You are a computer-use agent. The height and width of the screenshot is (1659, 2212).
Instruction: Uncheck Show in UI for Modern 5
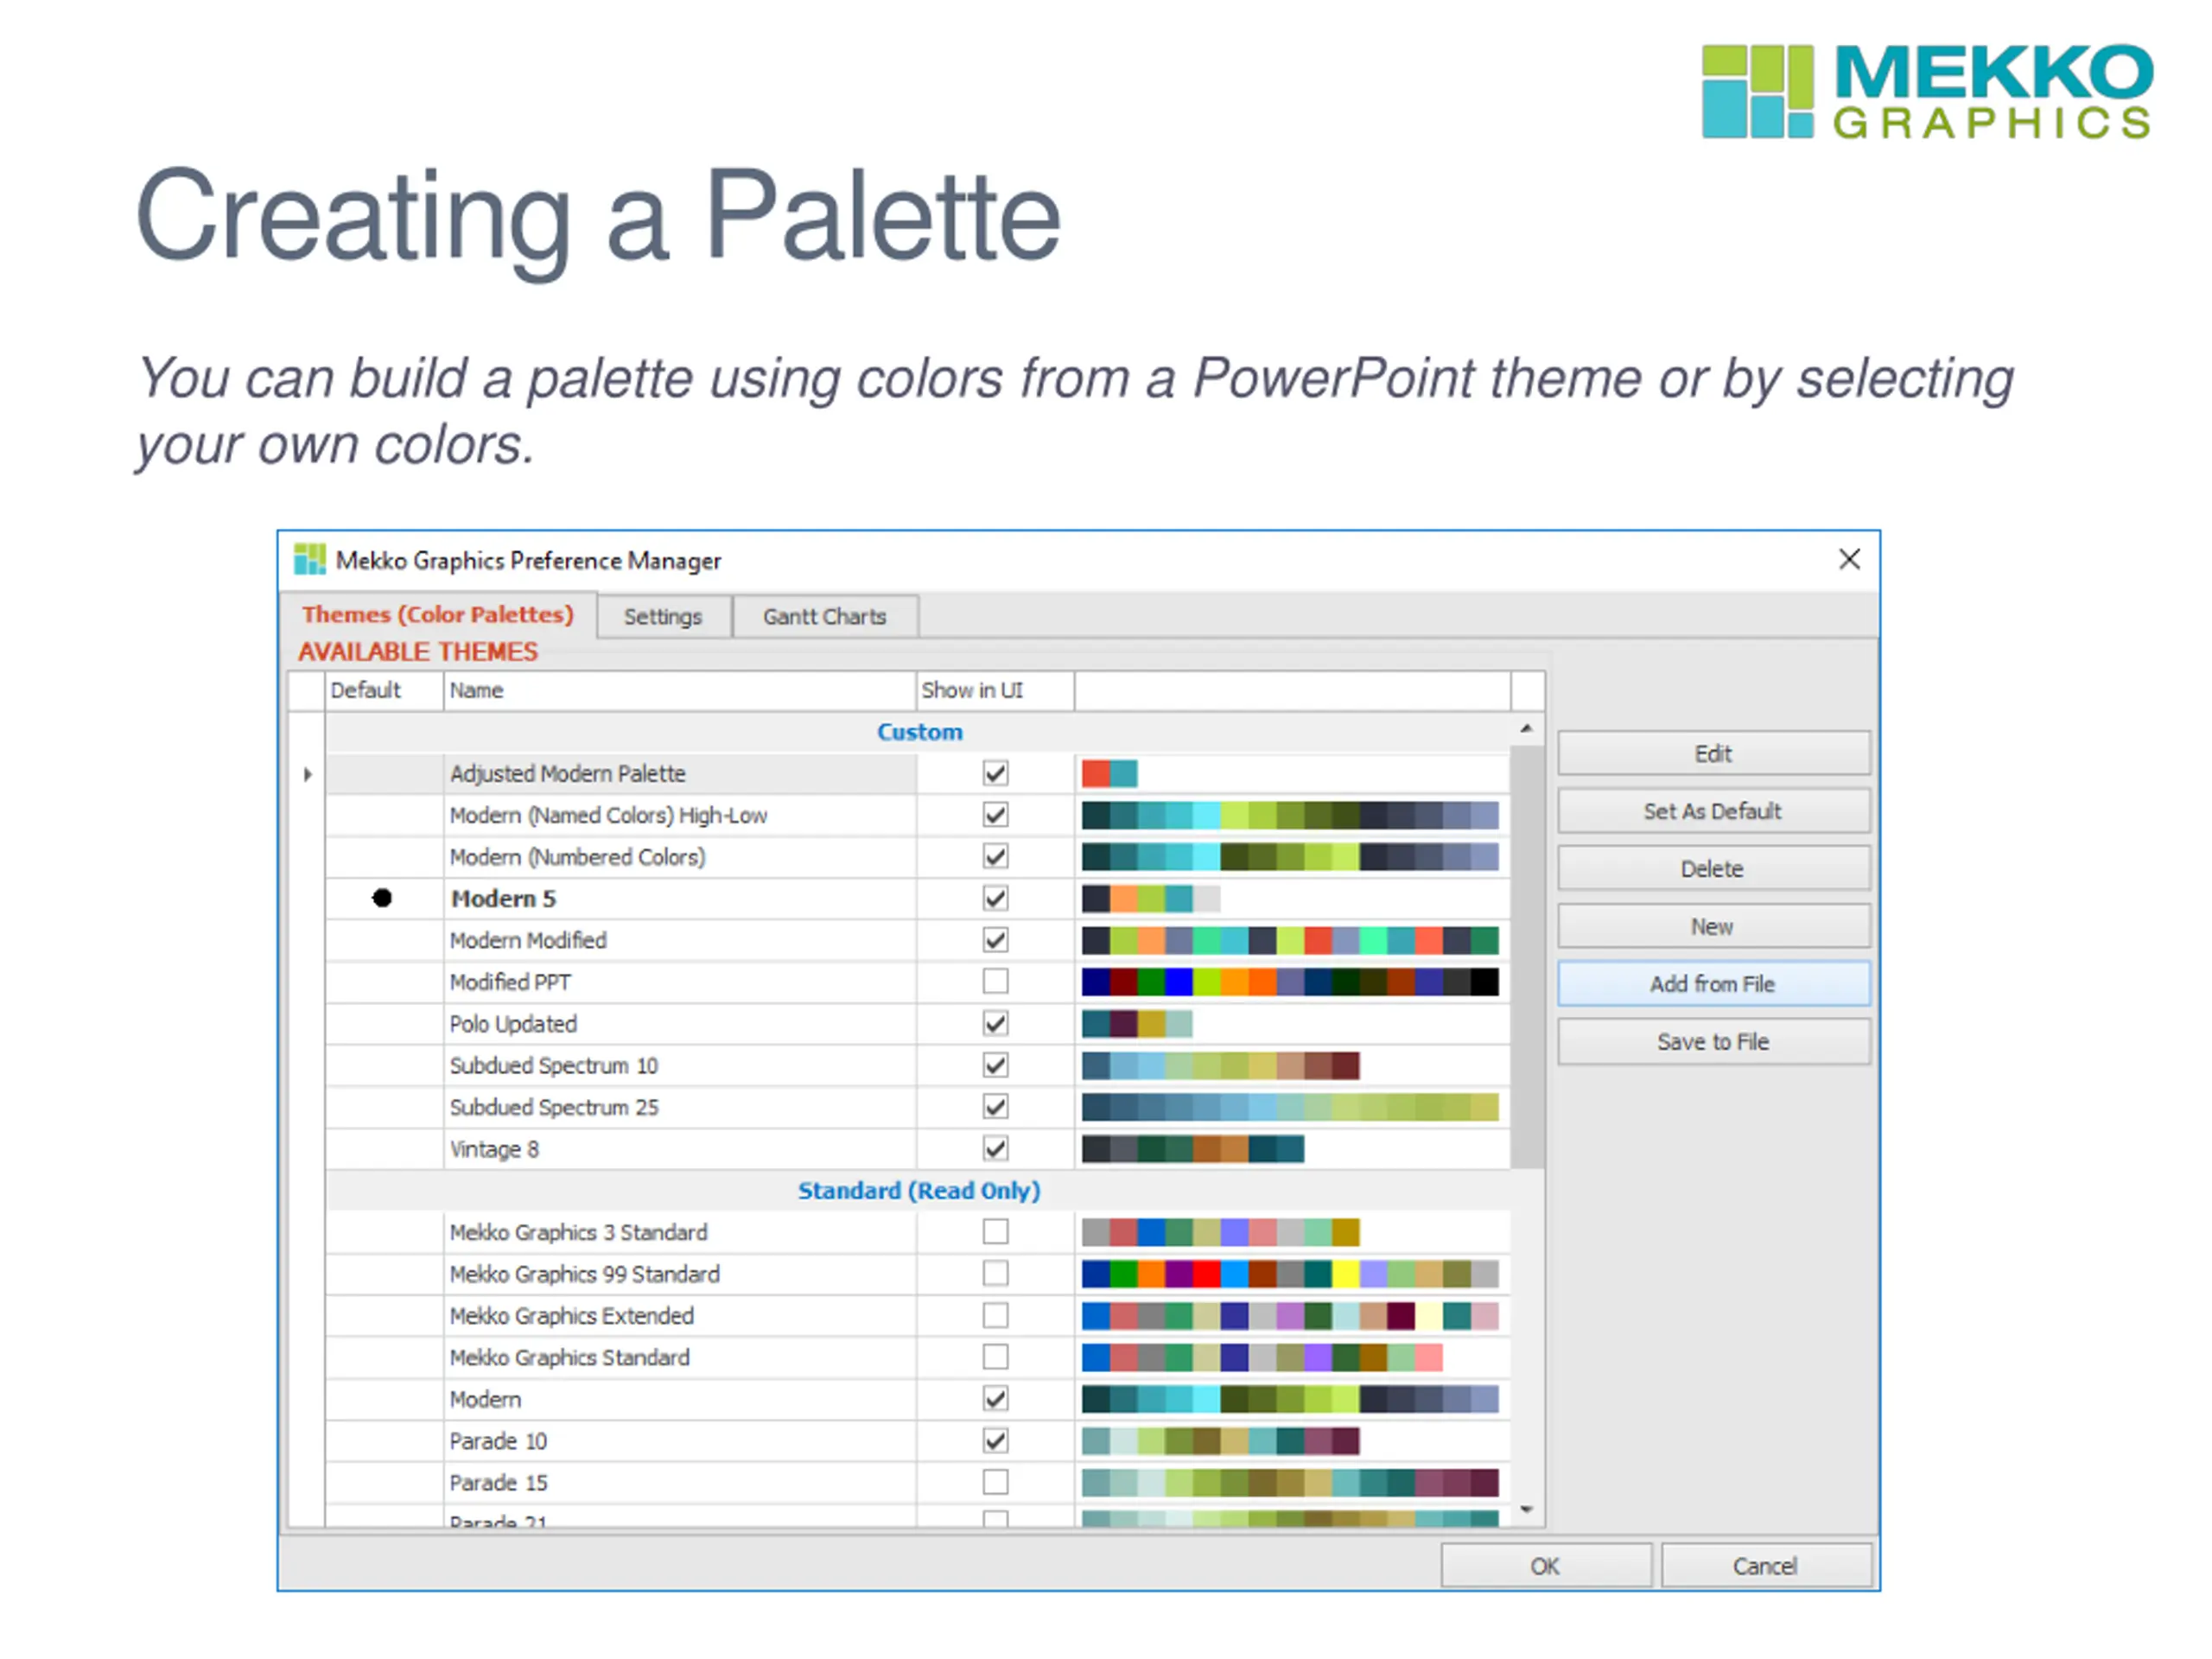[995, 898]
